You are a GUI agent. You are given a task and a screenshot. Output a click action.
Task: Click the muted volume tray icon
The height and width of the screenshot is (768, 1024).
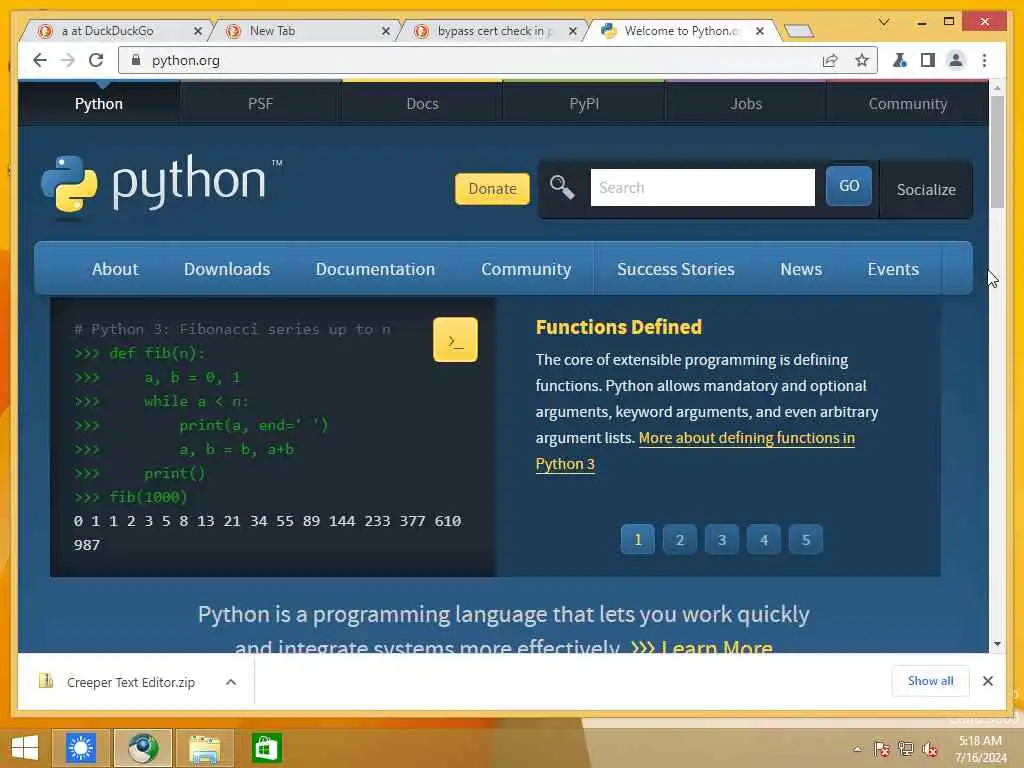(929, 749)
